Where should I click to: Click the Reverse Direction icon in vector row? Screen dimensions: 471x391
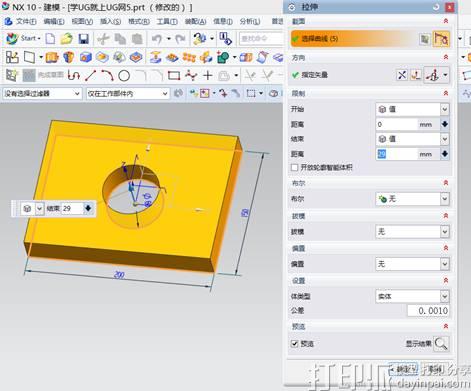coord(402,75)
